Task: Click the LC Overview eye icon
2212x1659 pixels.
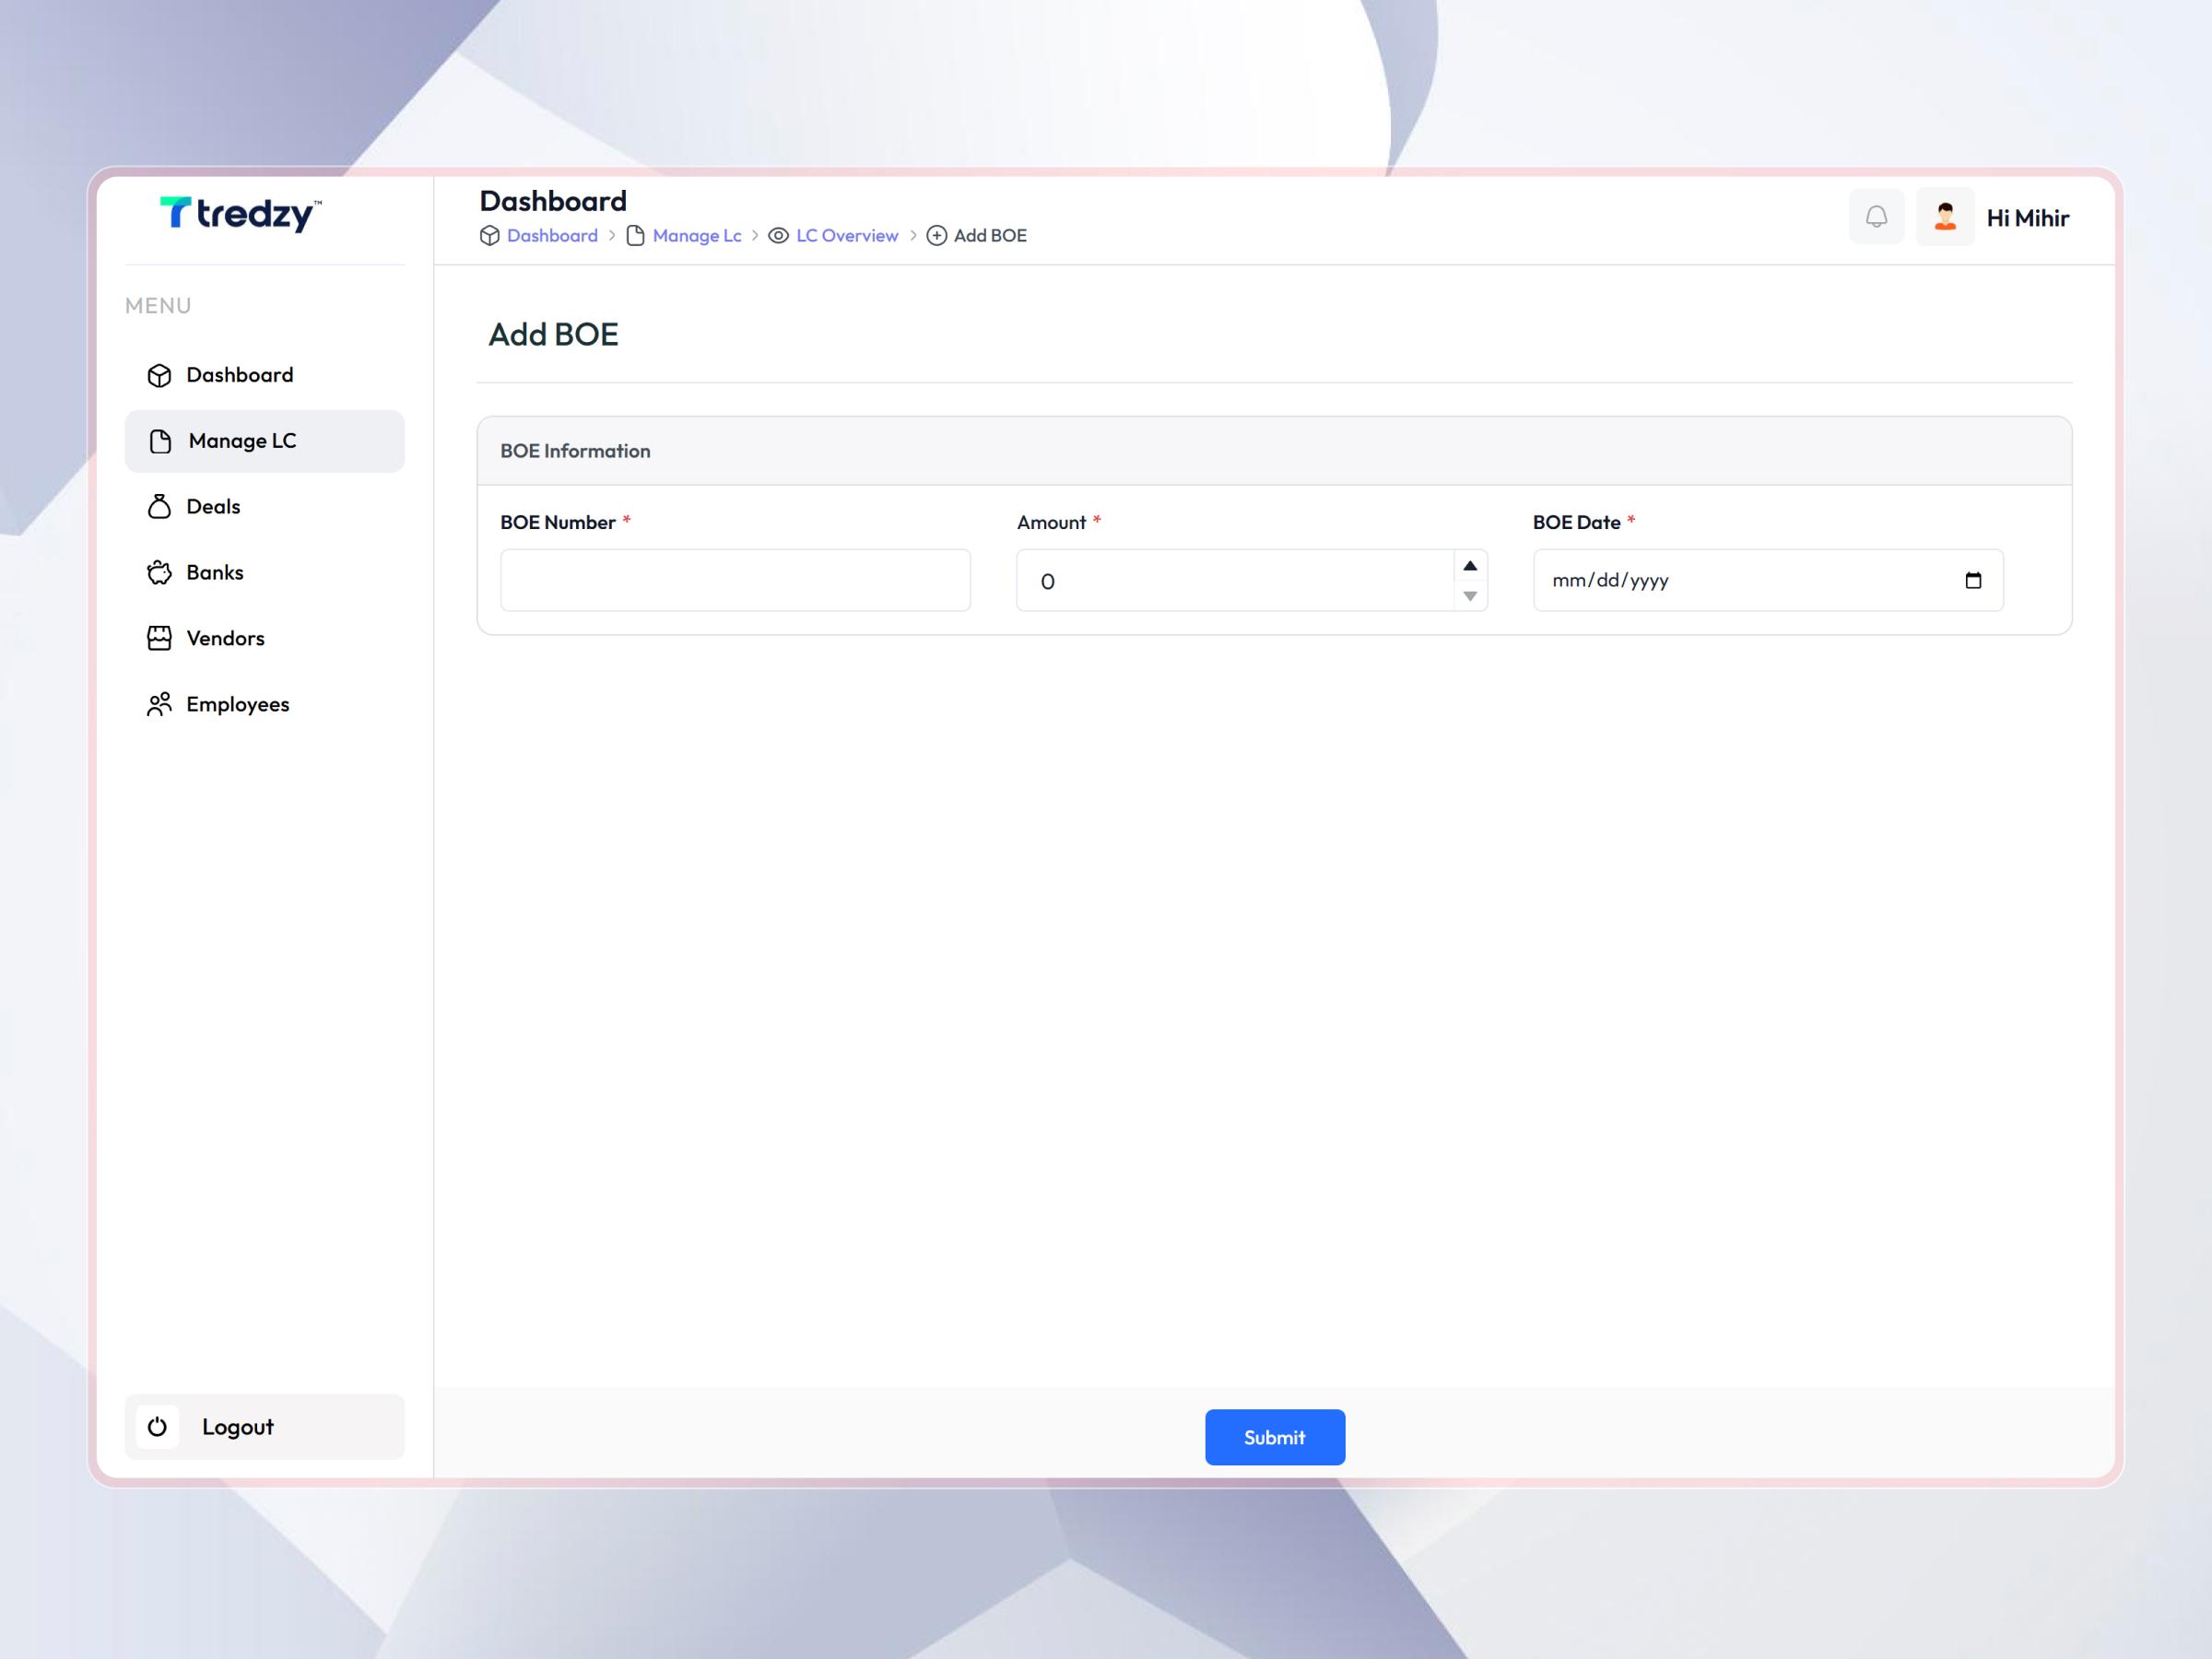Action: click(778, 235)
